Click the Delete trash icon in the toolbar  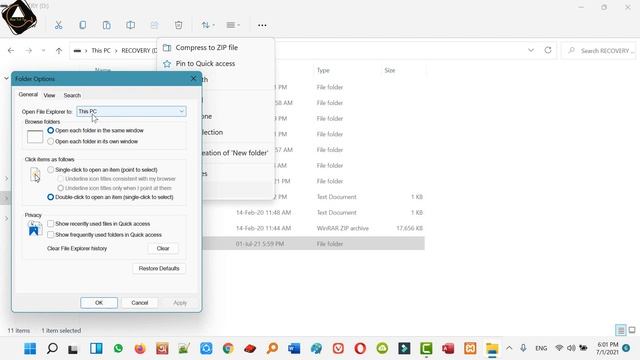[178, 25]
